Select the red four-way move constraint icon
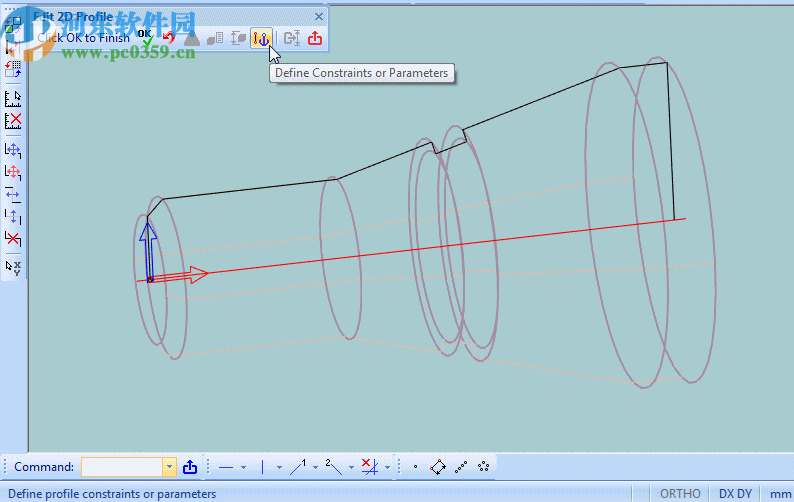This screenshot has width=794, height=502. [x=13, y=172]
